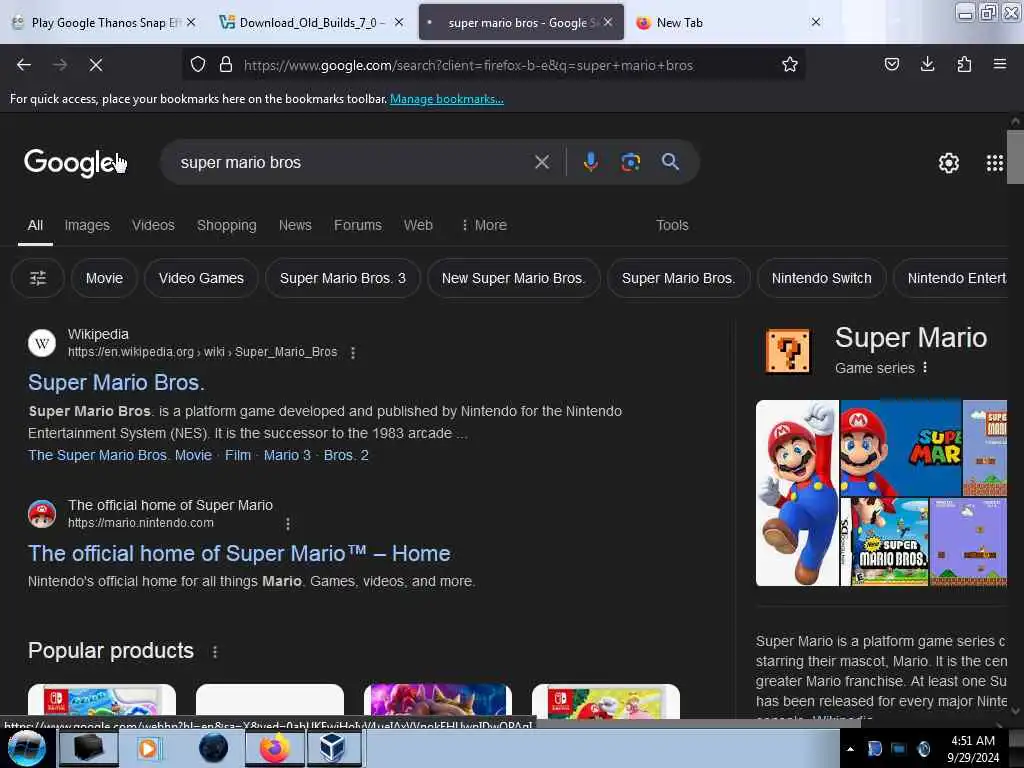This screenshot has height=768, width=1024.
Task: Open options menu for Wikipedia result
Action: pos(353,353)
